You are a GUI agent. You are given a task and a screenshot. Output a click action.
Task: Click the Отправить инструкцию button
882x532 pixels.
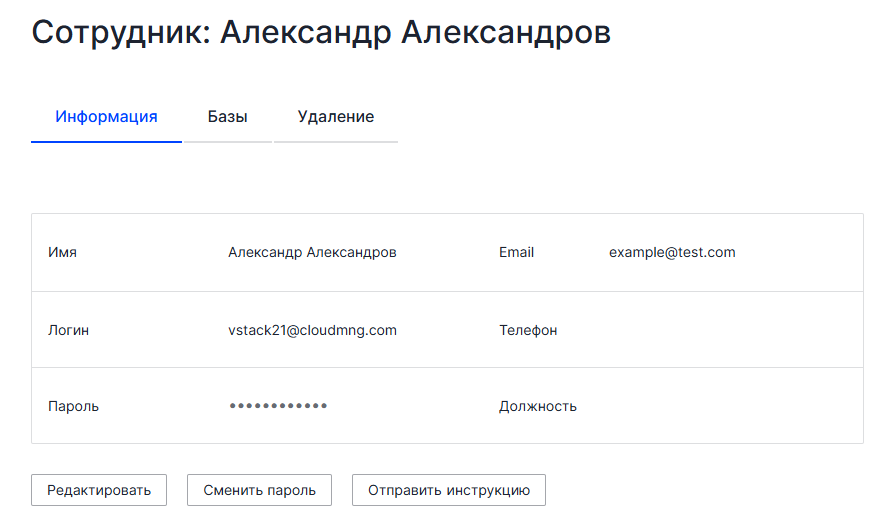pyautogui.click(x=449, y=490)
